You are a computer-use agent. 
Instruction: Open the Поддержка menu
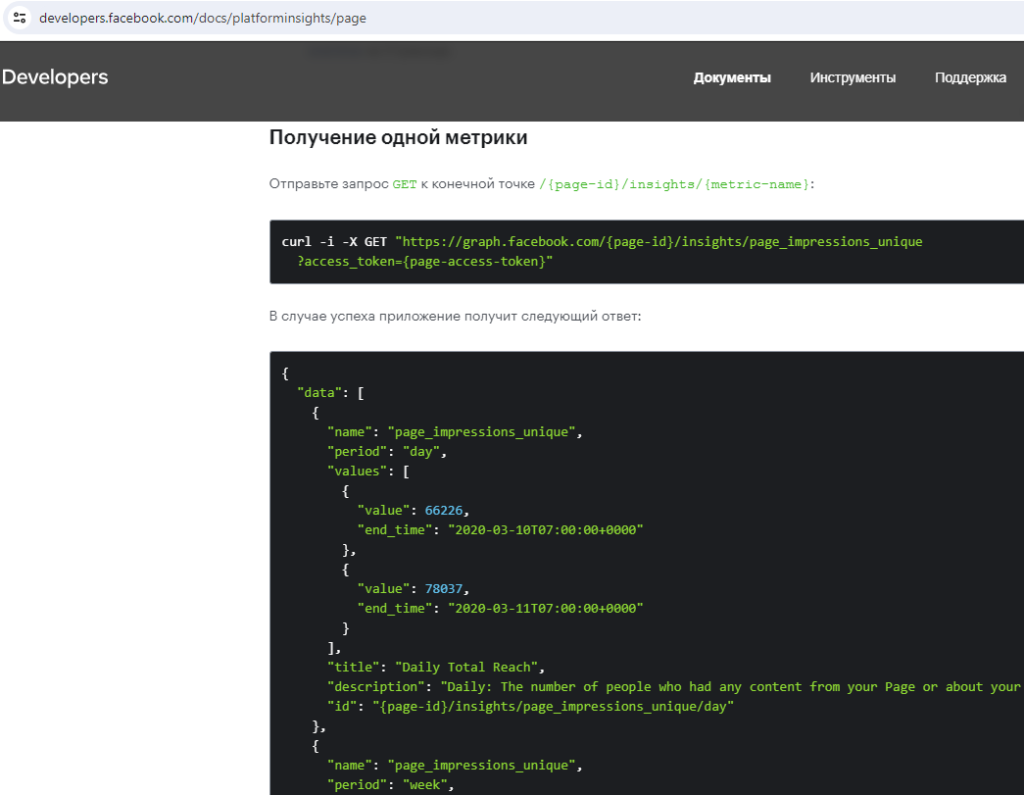(x=970, y=78)
